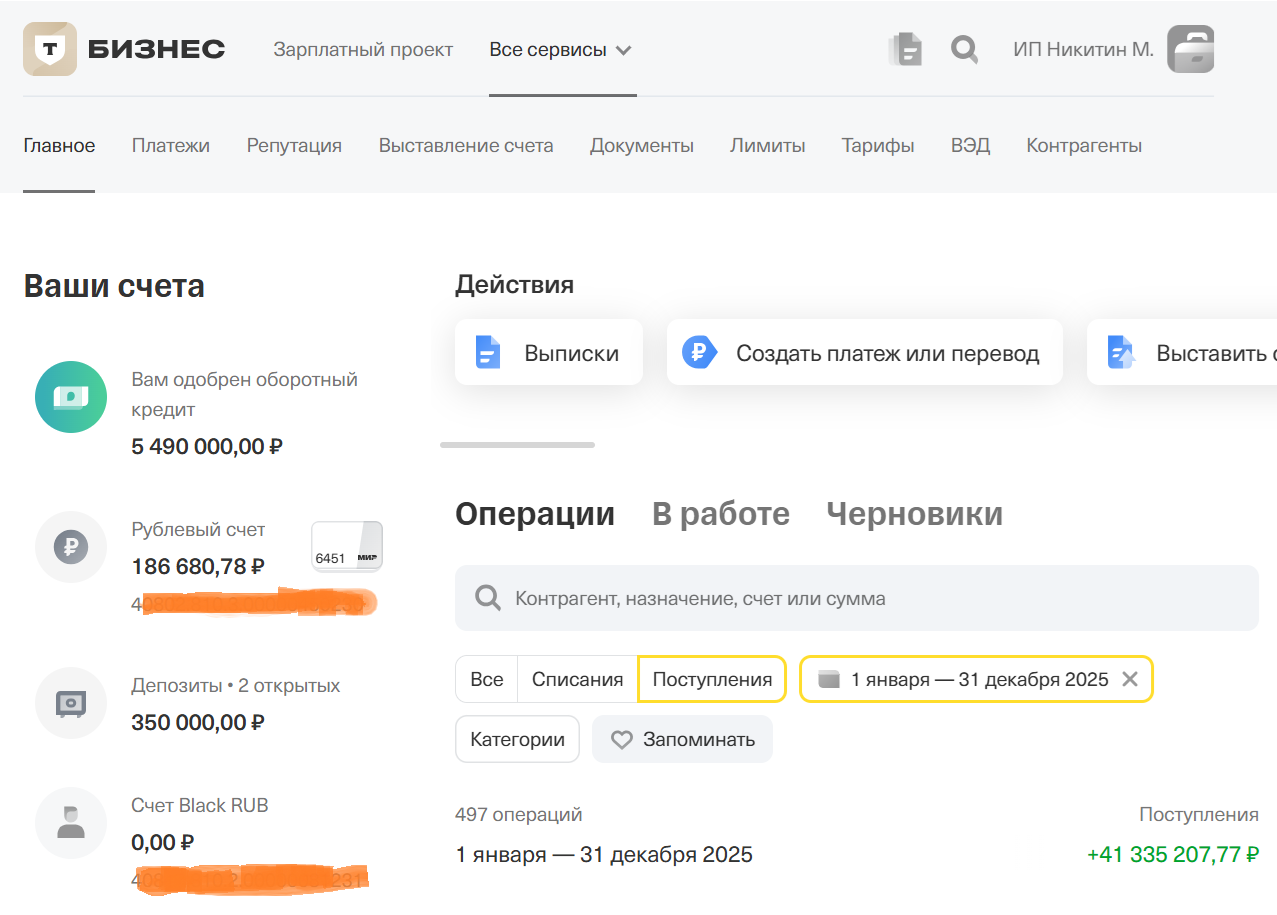Click the T-Business shield logo
The image size is (1277, 915).
(49, 50)
